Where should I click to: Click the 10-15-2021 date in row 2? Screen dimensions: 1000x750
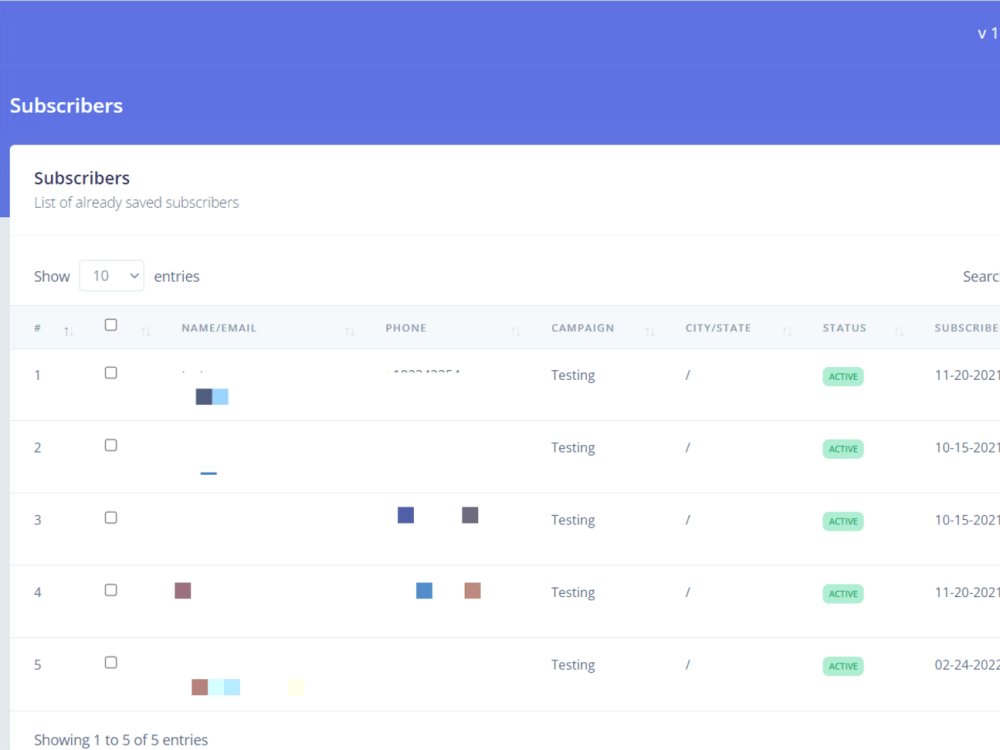point(967,448)
